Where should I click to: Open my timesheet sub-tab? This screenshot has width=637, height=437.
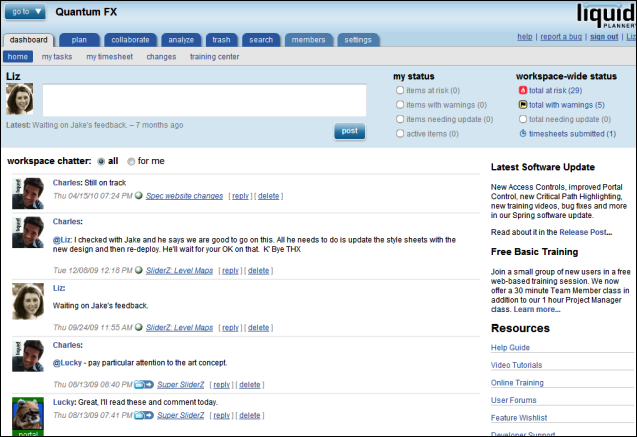110,56
